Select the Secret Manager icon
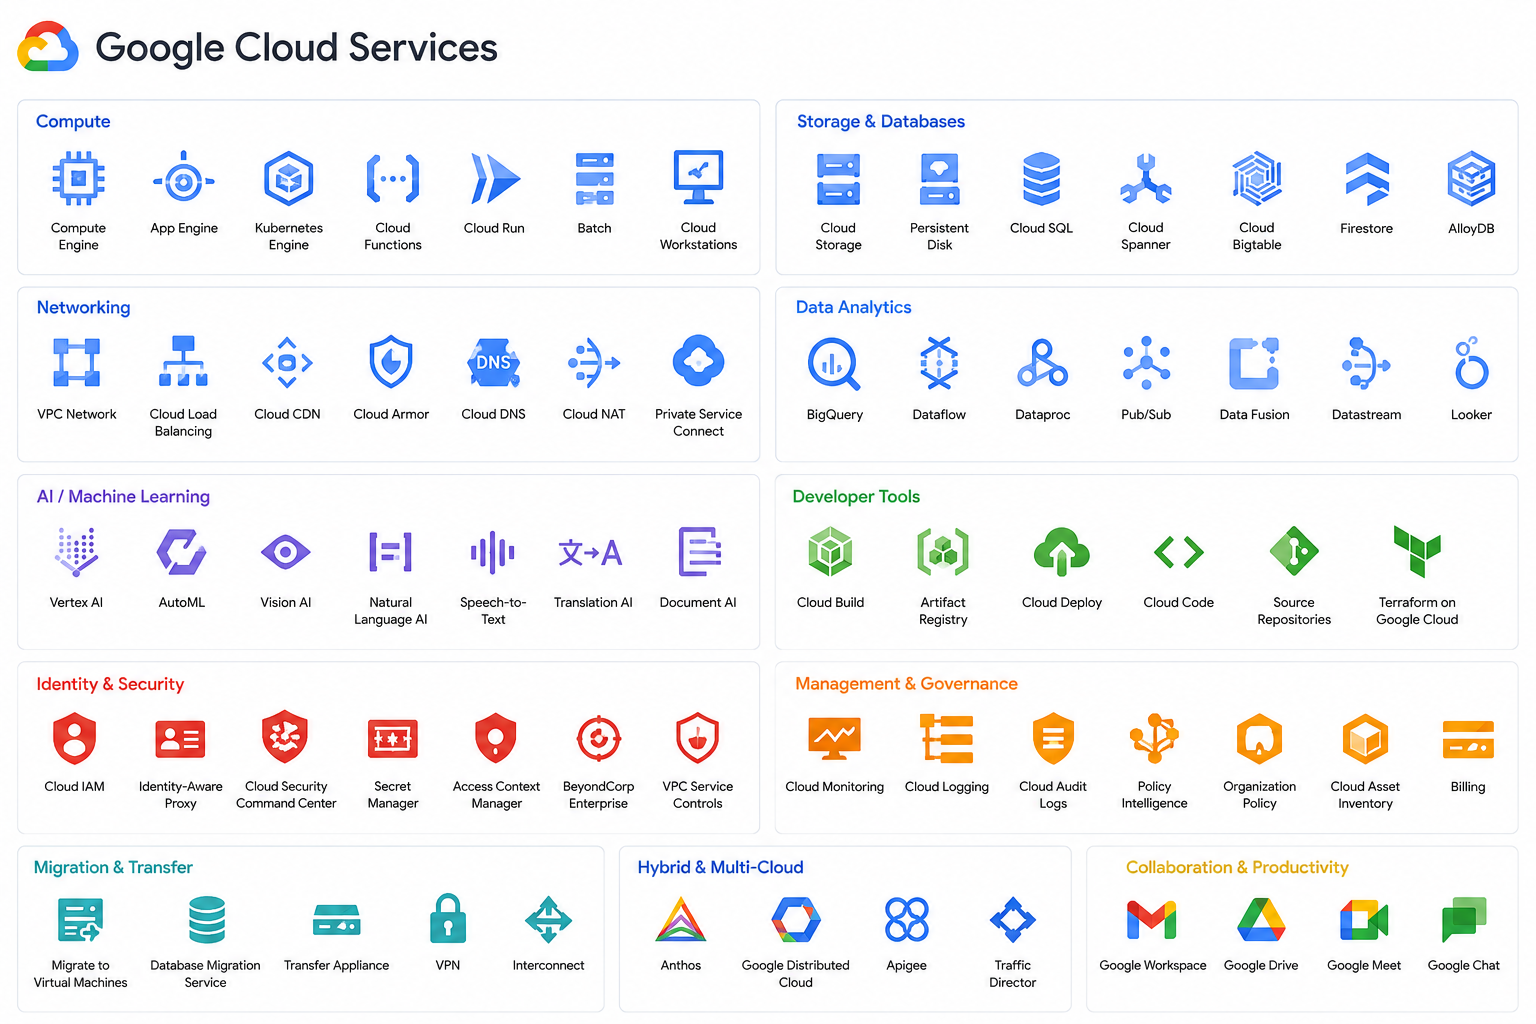The image size is (1536, 1024). pos(393,739)
